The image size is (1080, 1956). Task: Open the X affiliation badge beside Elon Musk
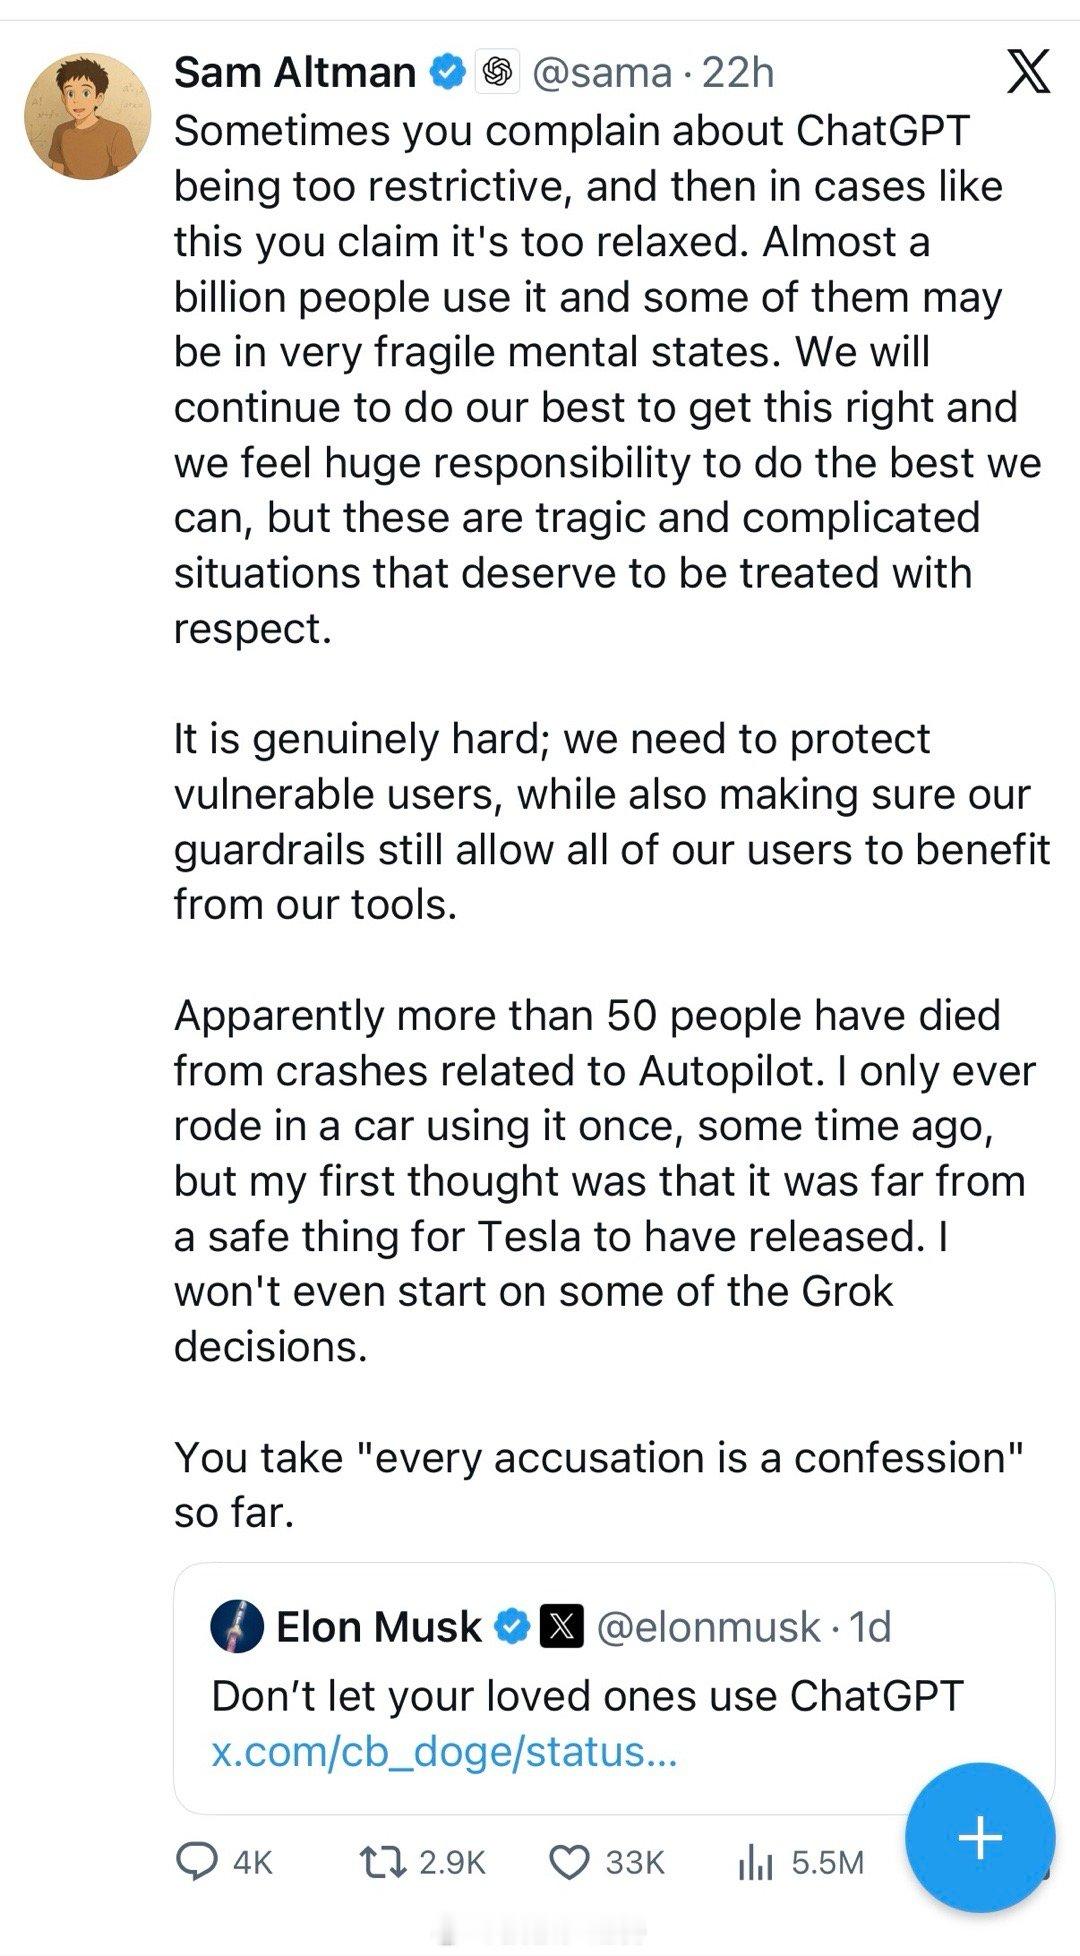[562, 1627]
